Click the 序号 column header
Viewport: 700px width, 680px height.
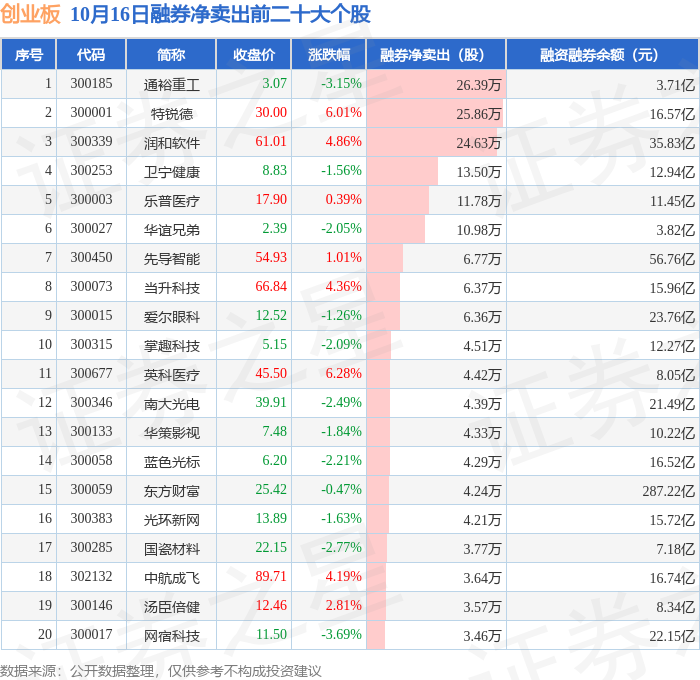(x=29, y=55)
